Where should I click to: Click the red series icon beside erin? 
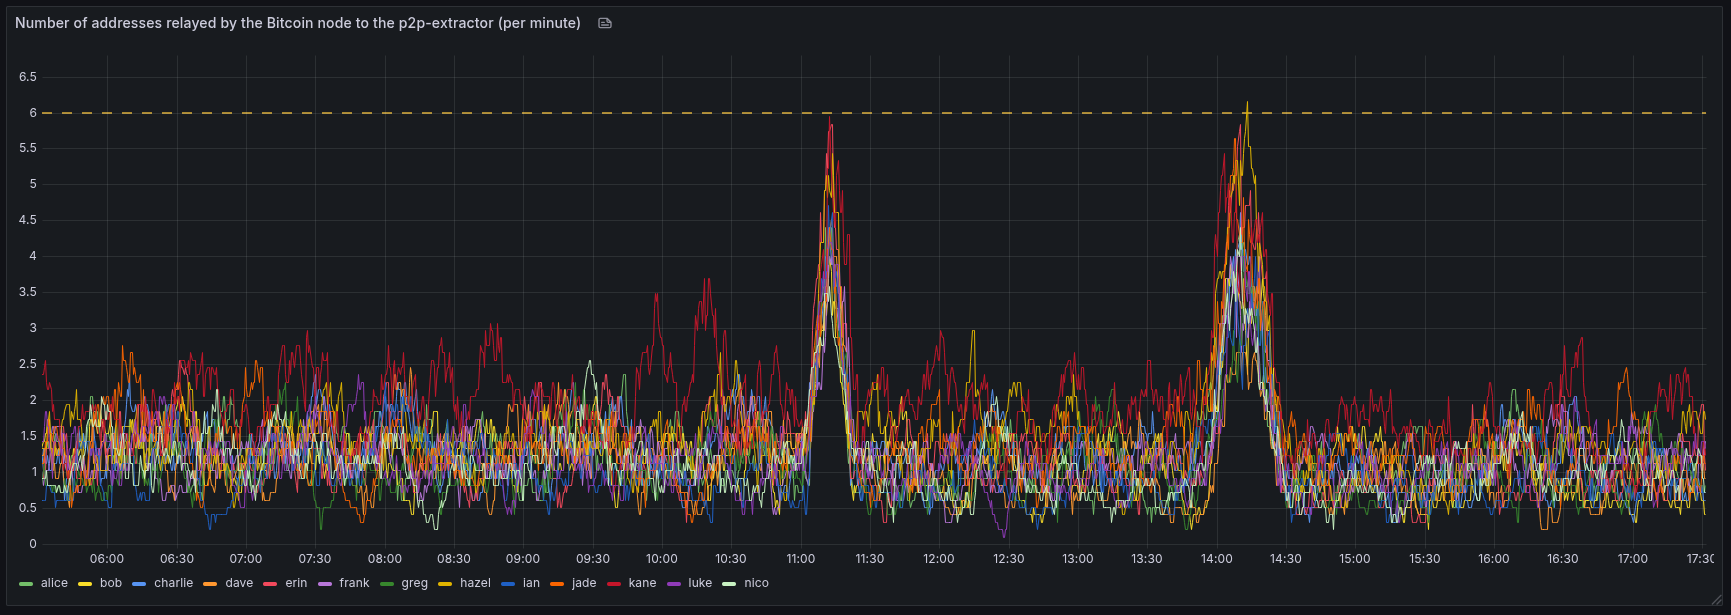pyautogui.click(x=270, y=583)
